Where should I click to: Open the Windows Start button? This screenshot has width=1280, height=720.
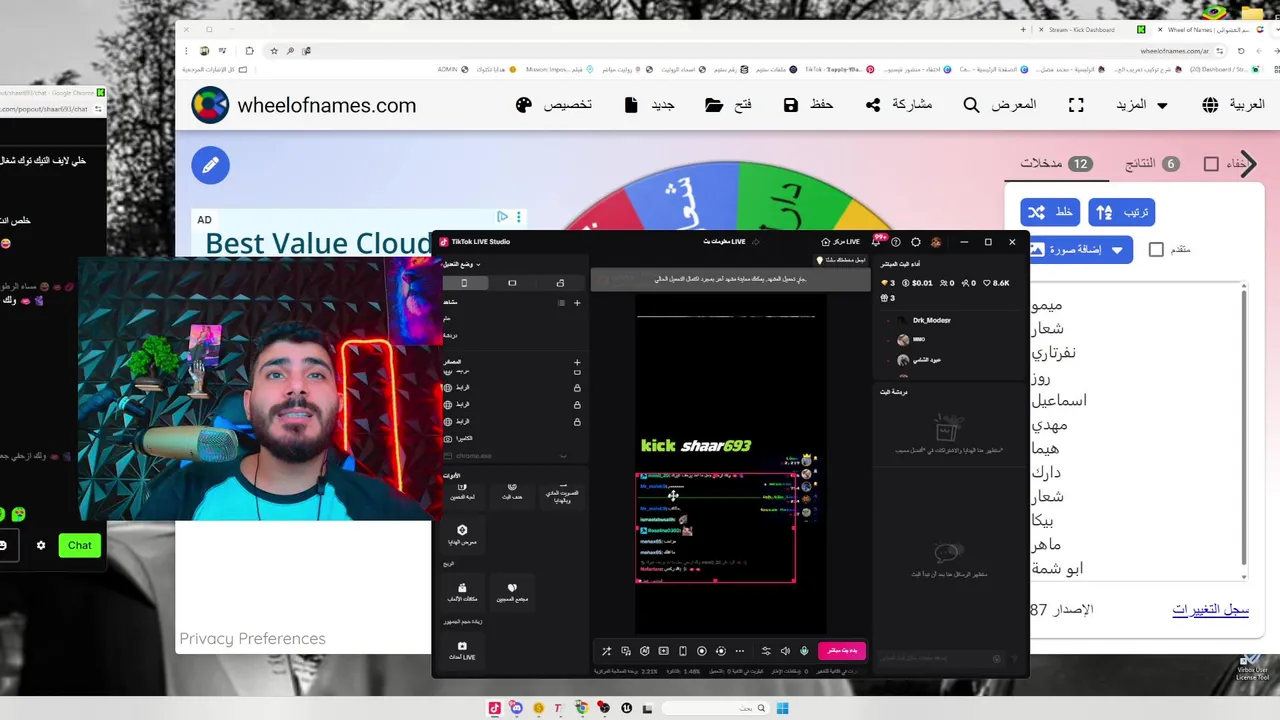point(782,708)
